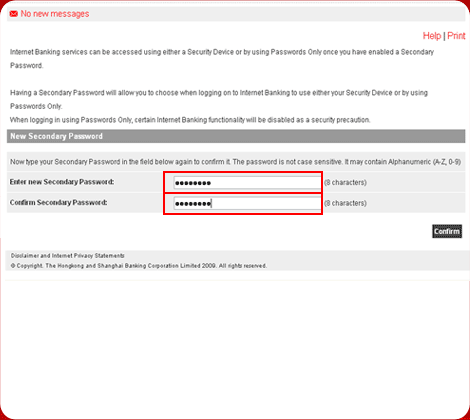Click the instruction line starting Now type your
470x420 pixels.
pyautogui.click(x=235, y=162)
